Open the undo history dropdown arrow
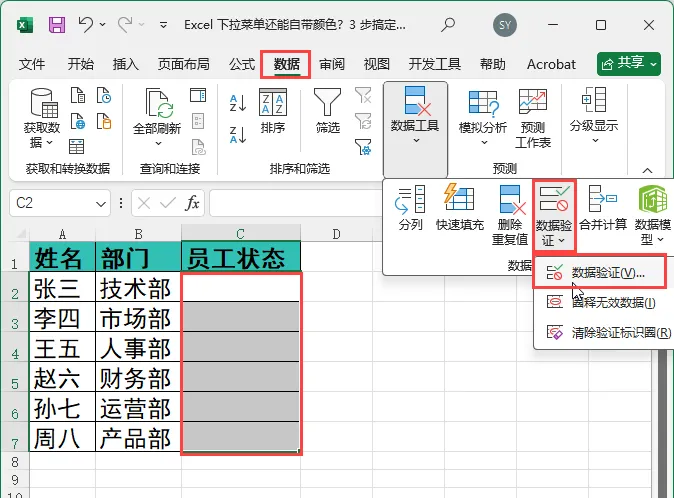The image size is (674, 498). click(102, 24)
